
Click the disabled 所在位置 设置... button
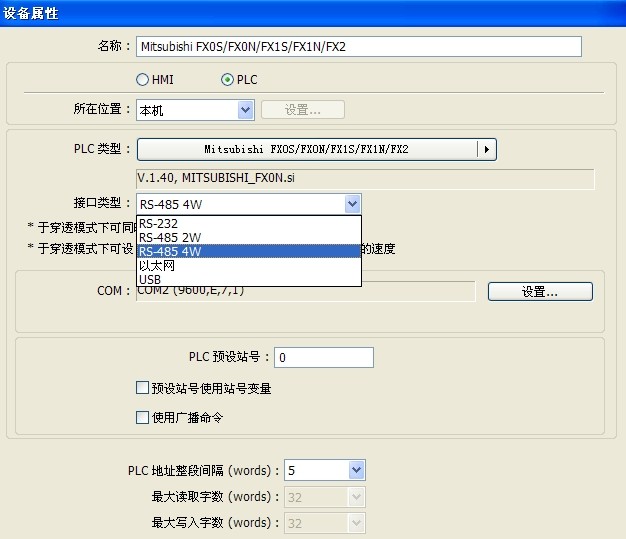pos(303,110)
